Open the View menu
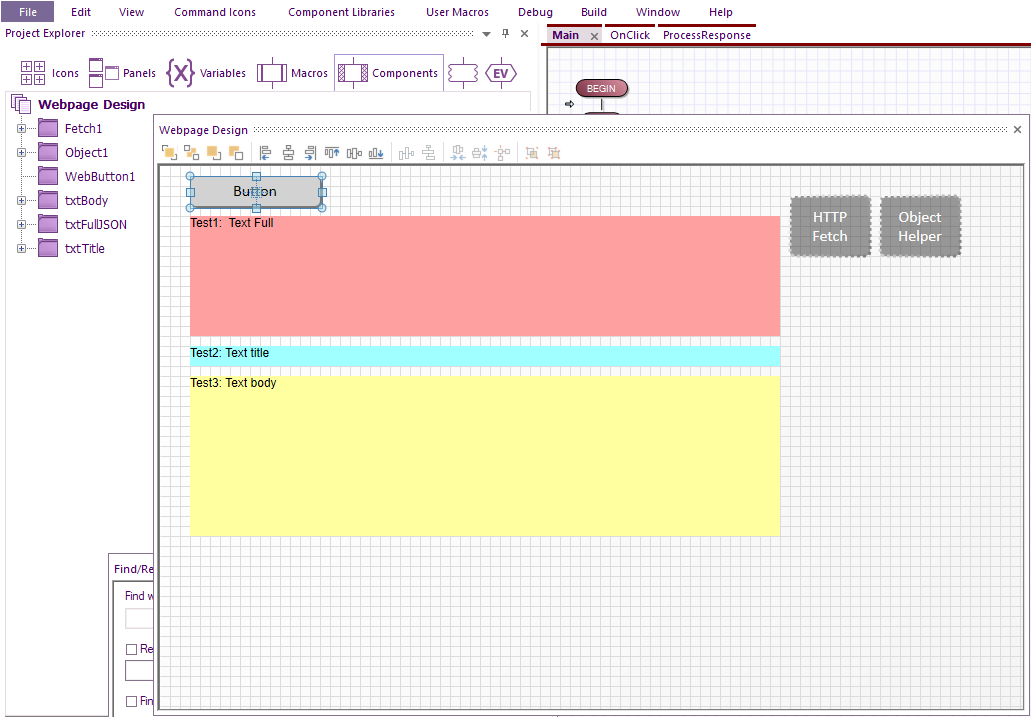This screenshot has width=1031, height=717. coord(132,12)
